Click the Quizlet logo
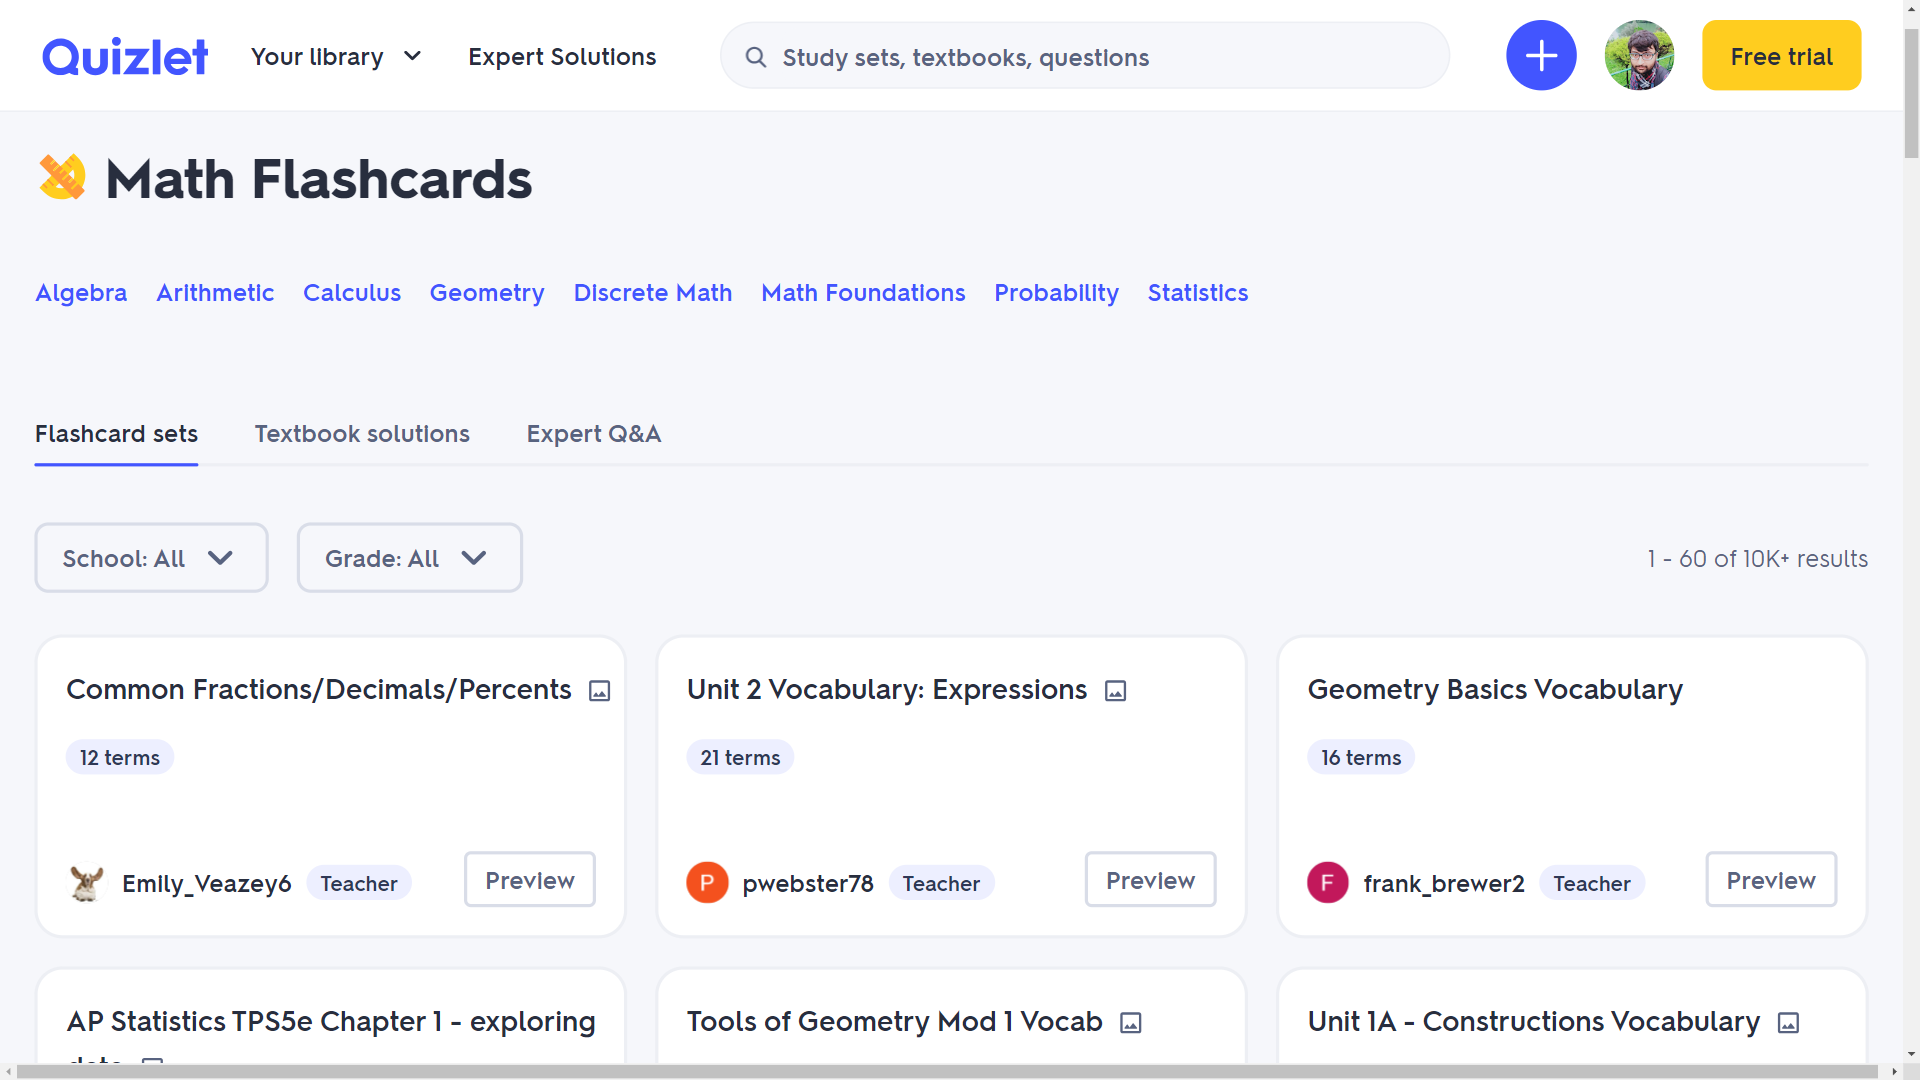 [x=125, y=57]
